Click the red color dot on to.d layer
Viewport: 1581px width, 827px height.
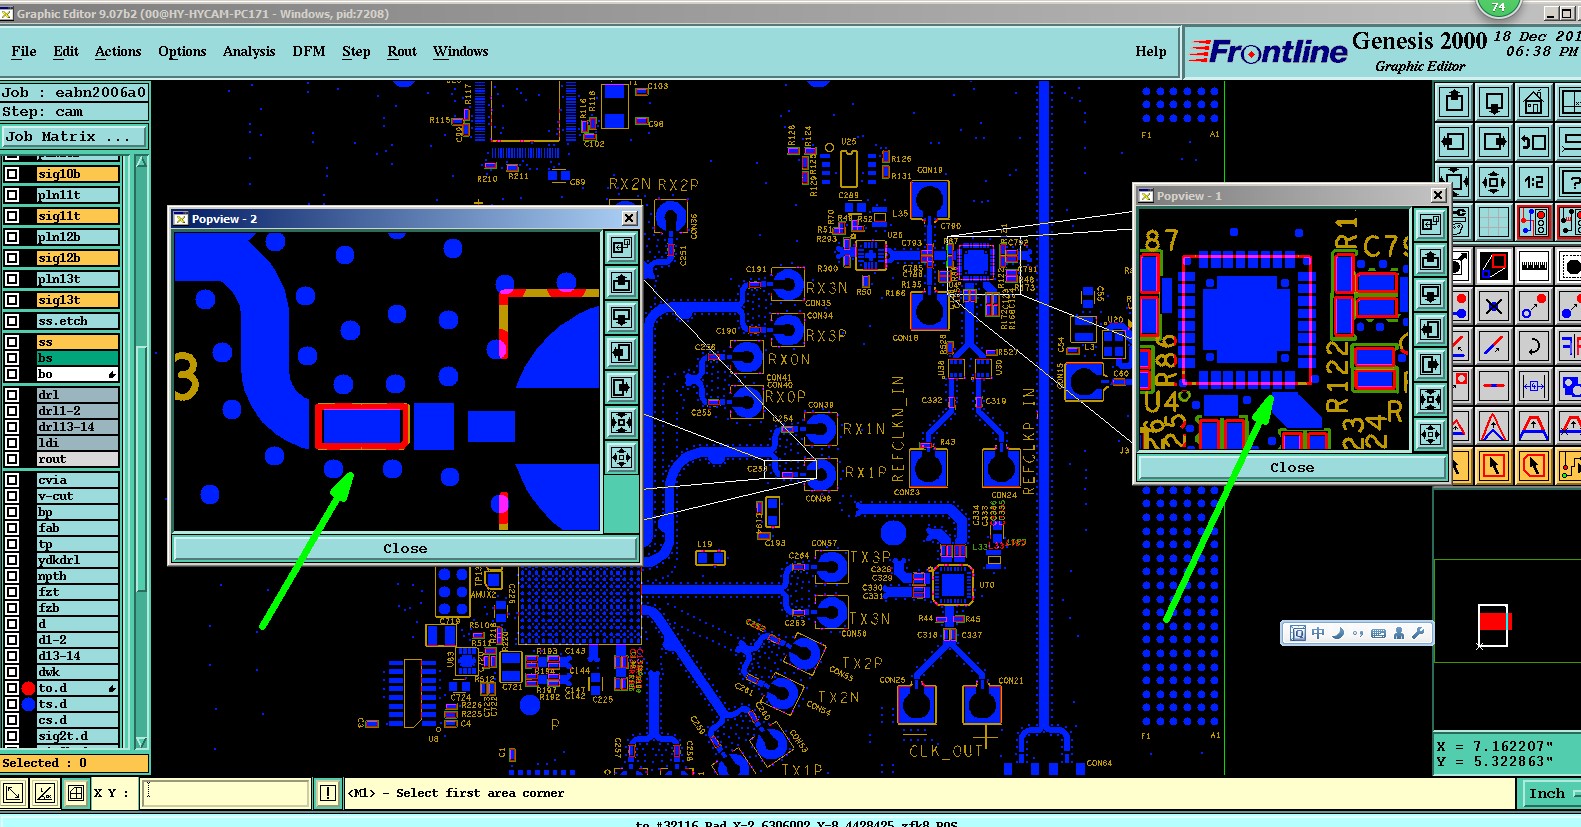28,688
